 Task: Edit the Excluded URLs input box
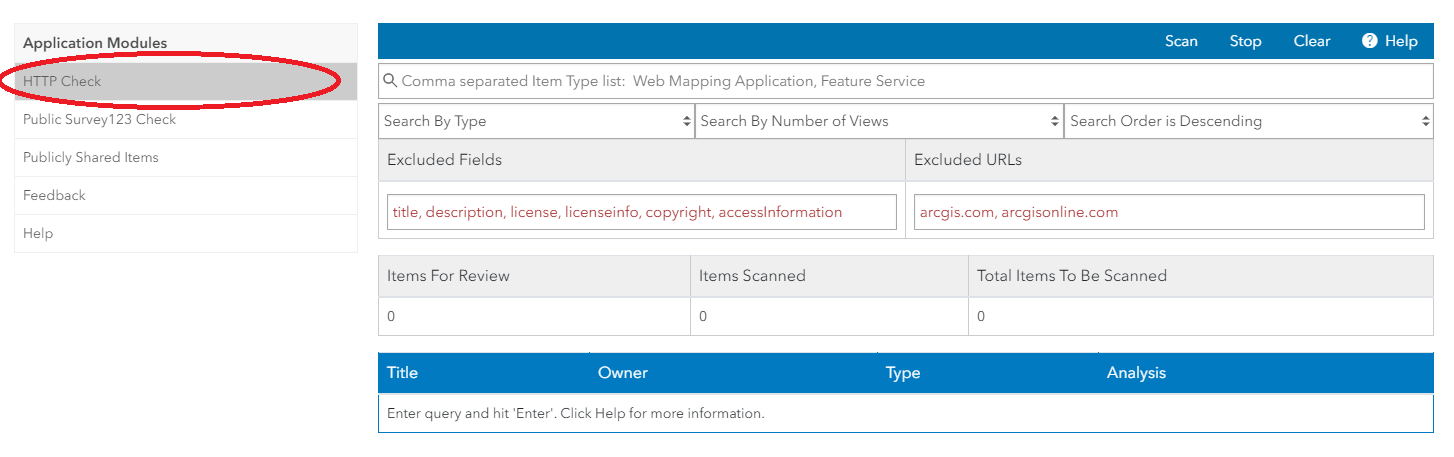point(1169,212)
